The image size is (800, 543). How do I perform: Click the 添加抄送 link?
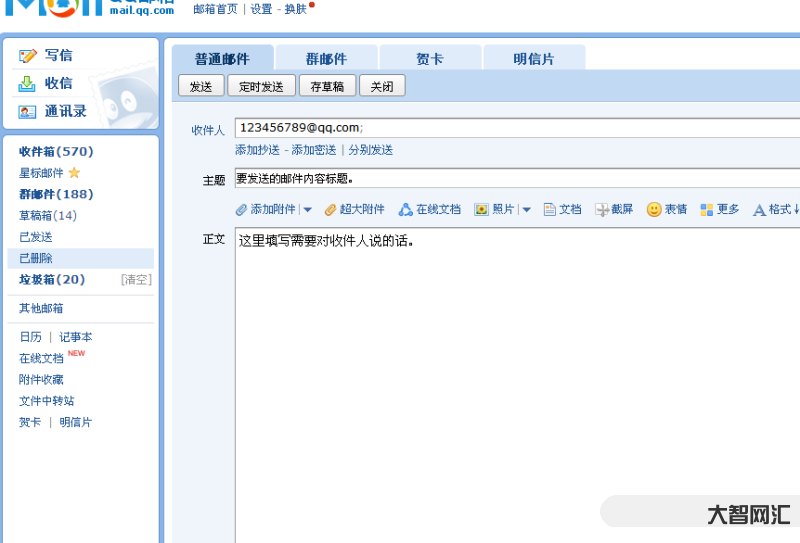pos(258,150)
